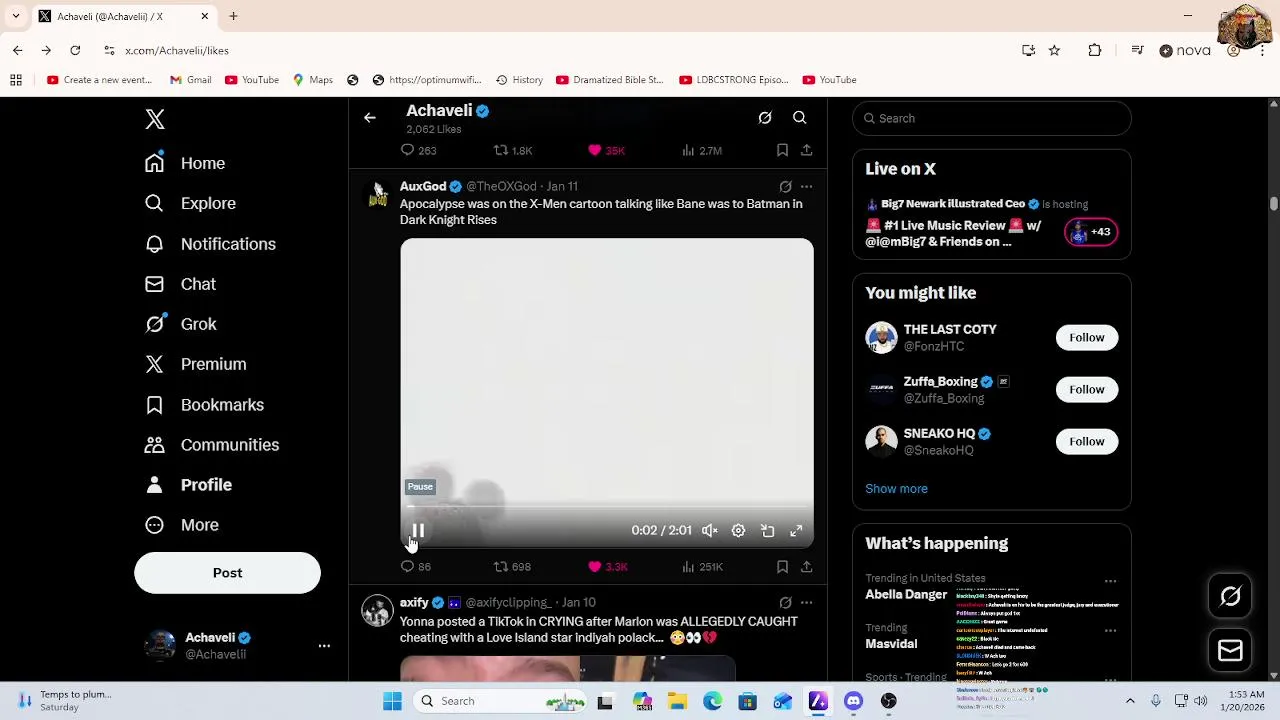Viewport: 1280px width, 720px height.
Task: Open floating Grok button
Action: click(x=1230, y=597)
